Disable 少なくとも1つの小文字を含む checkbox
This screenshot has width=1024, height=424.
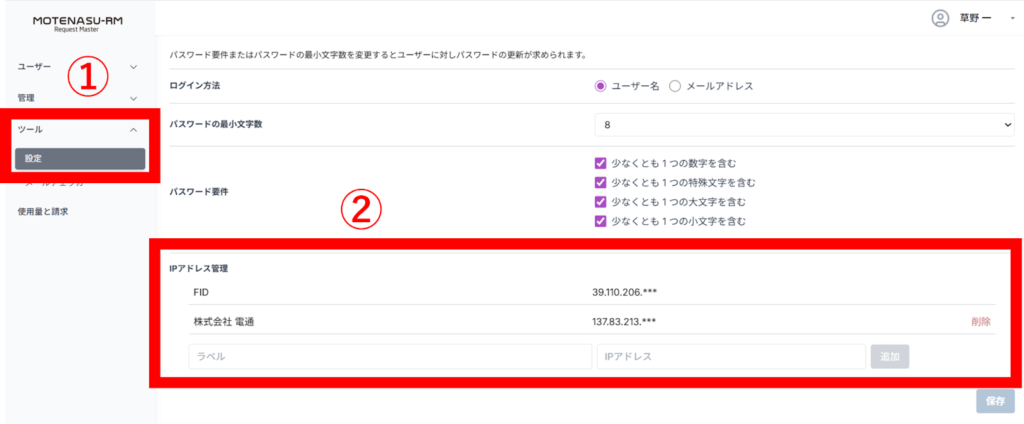pyautogui.click(x=601, y=220)
